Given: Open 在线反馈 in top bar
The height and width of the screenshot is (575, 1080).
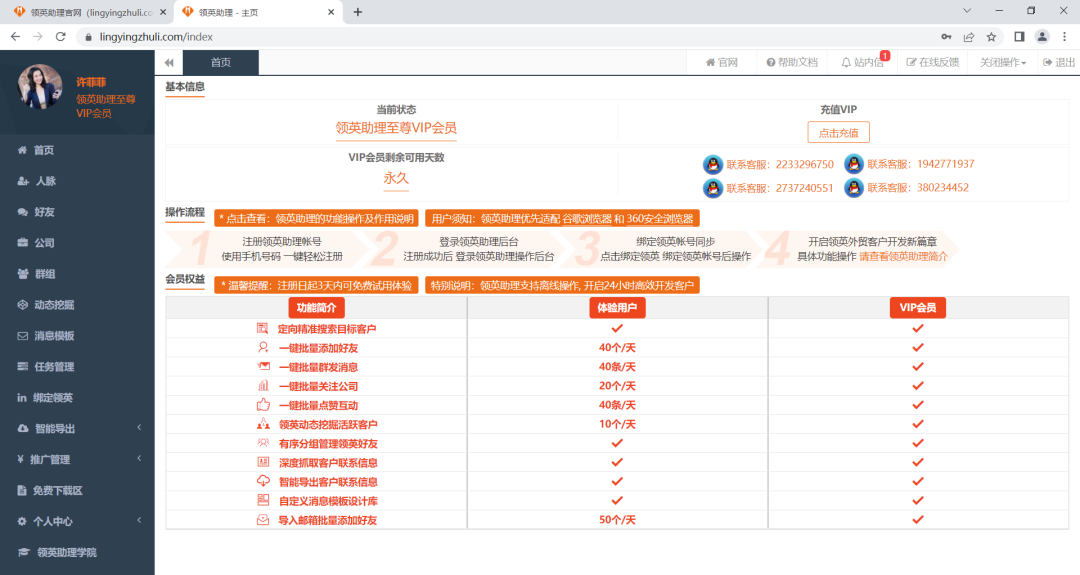Looking at the screenshot, I should 933,63.
